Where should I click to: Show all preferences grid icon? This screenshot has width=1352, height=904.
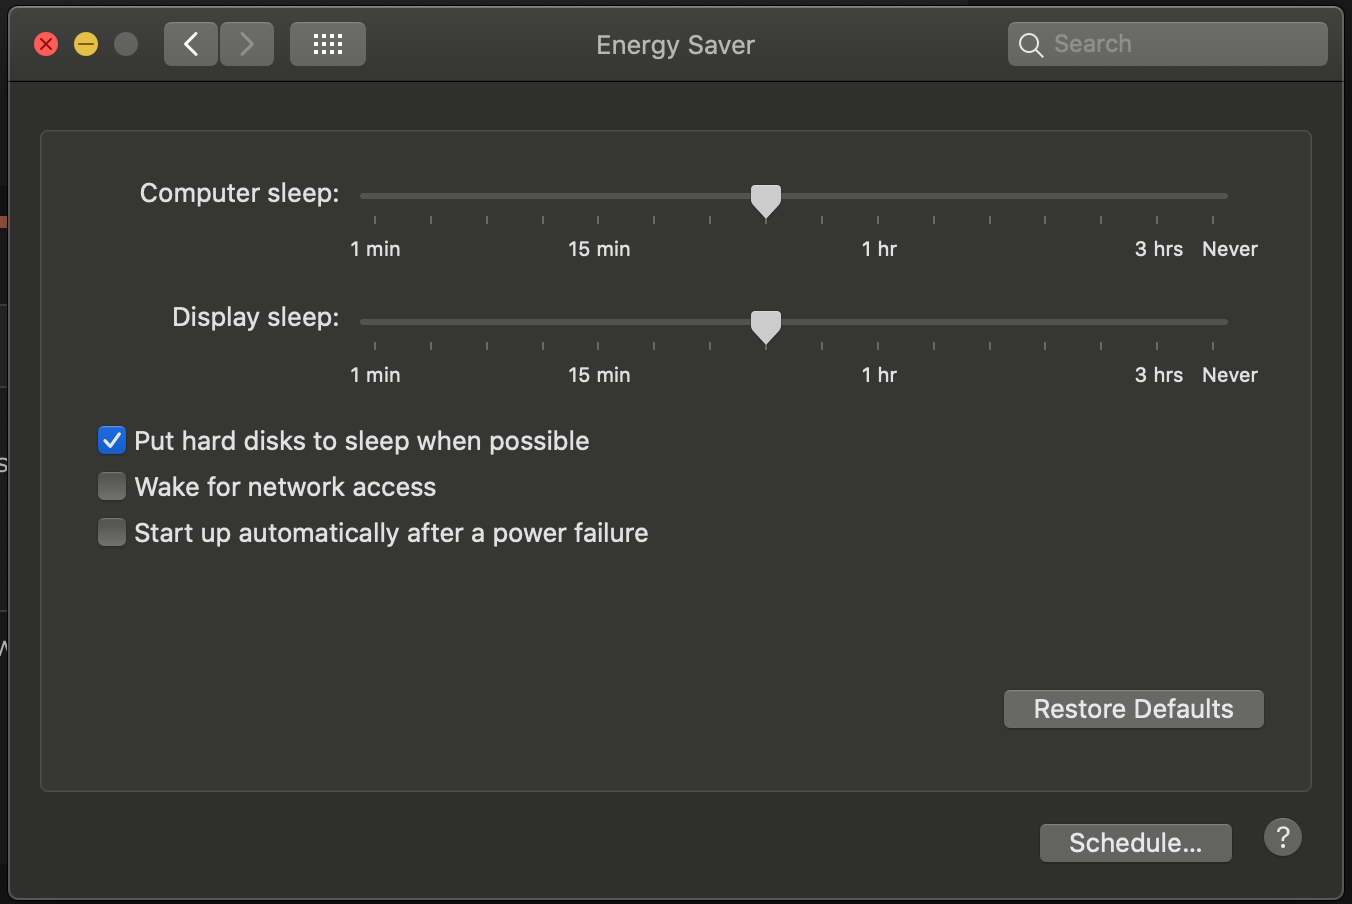pyautogui.click(x=328, y=45)
